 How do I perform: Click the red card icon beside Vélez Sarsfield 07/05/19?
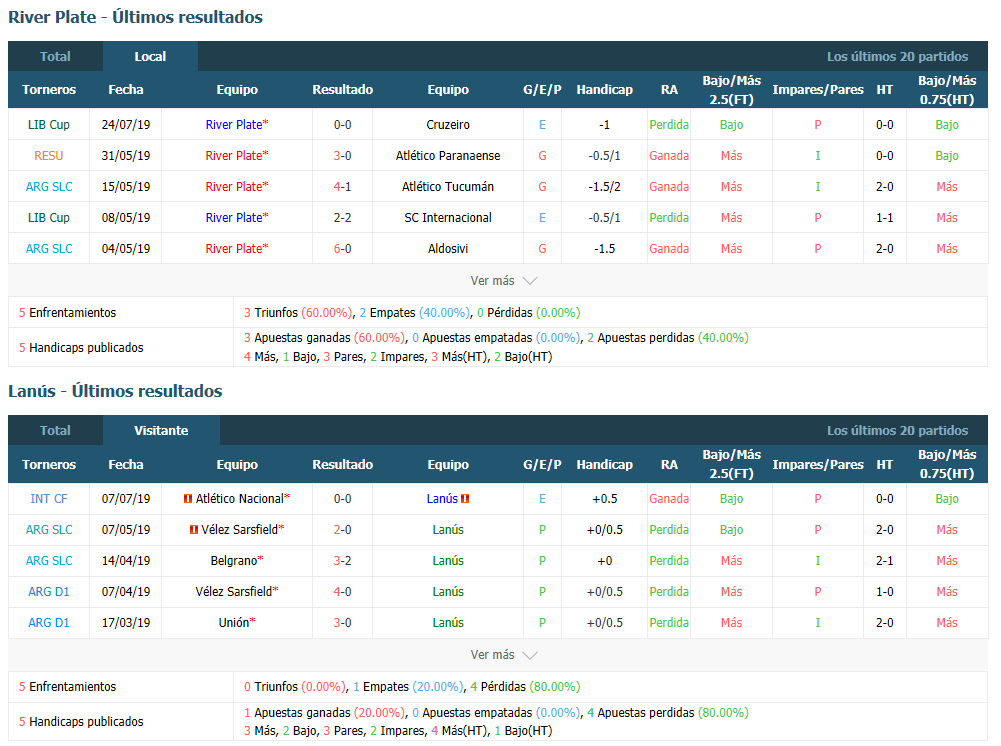click(x=193, y=530)
